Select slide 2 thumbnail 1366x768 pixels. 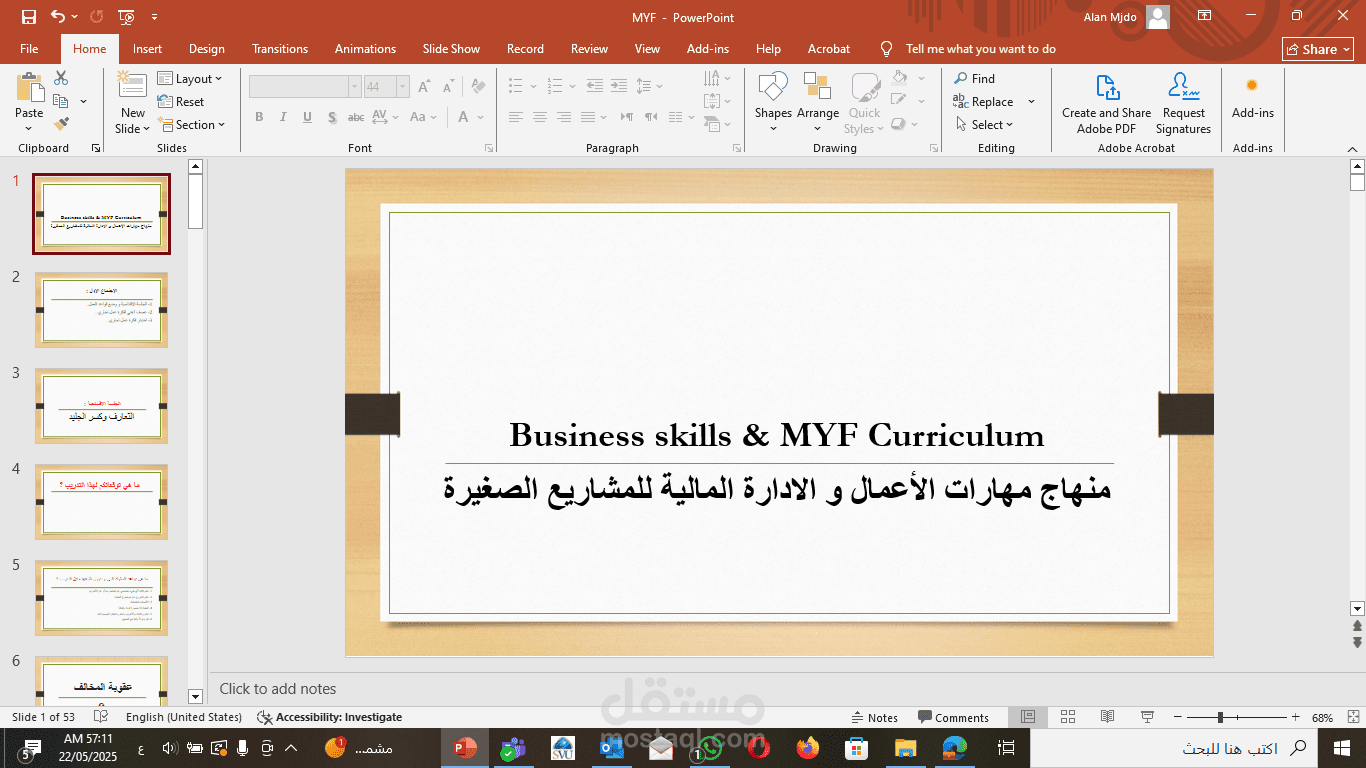coord(101,310)
